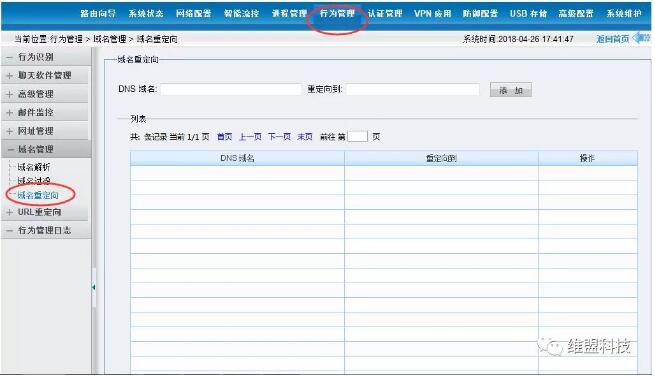Select 域名解析 in the sidebar tree

coord(34,167)
